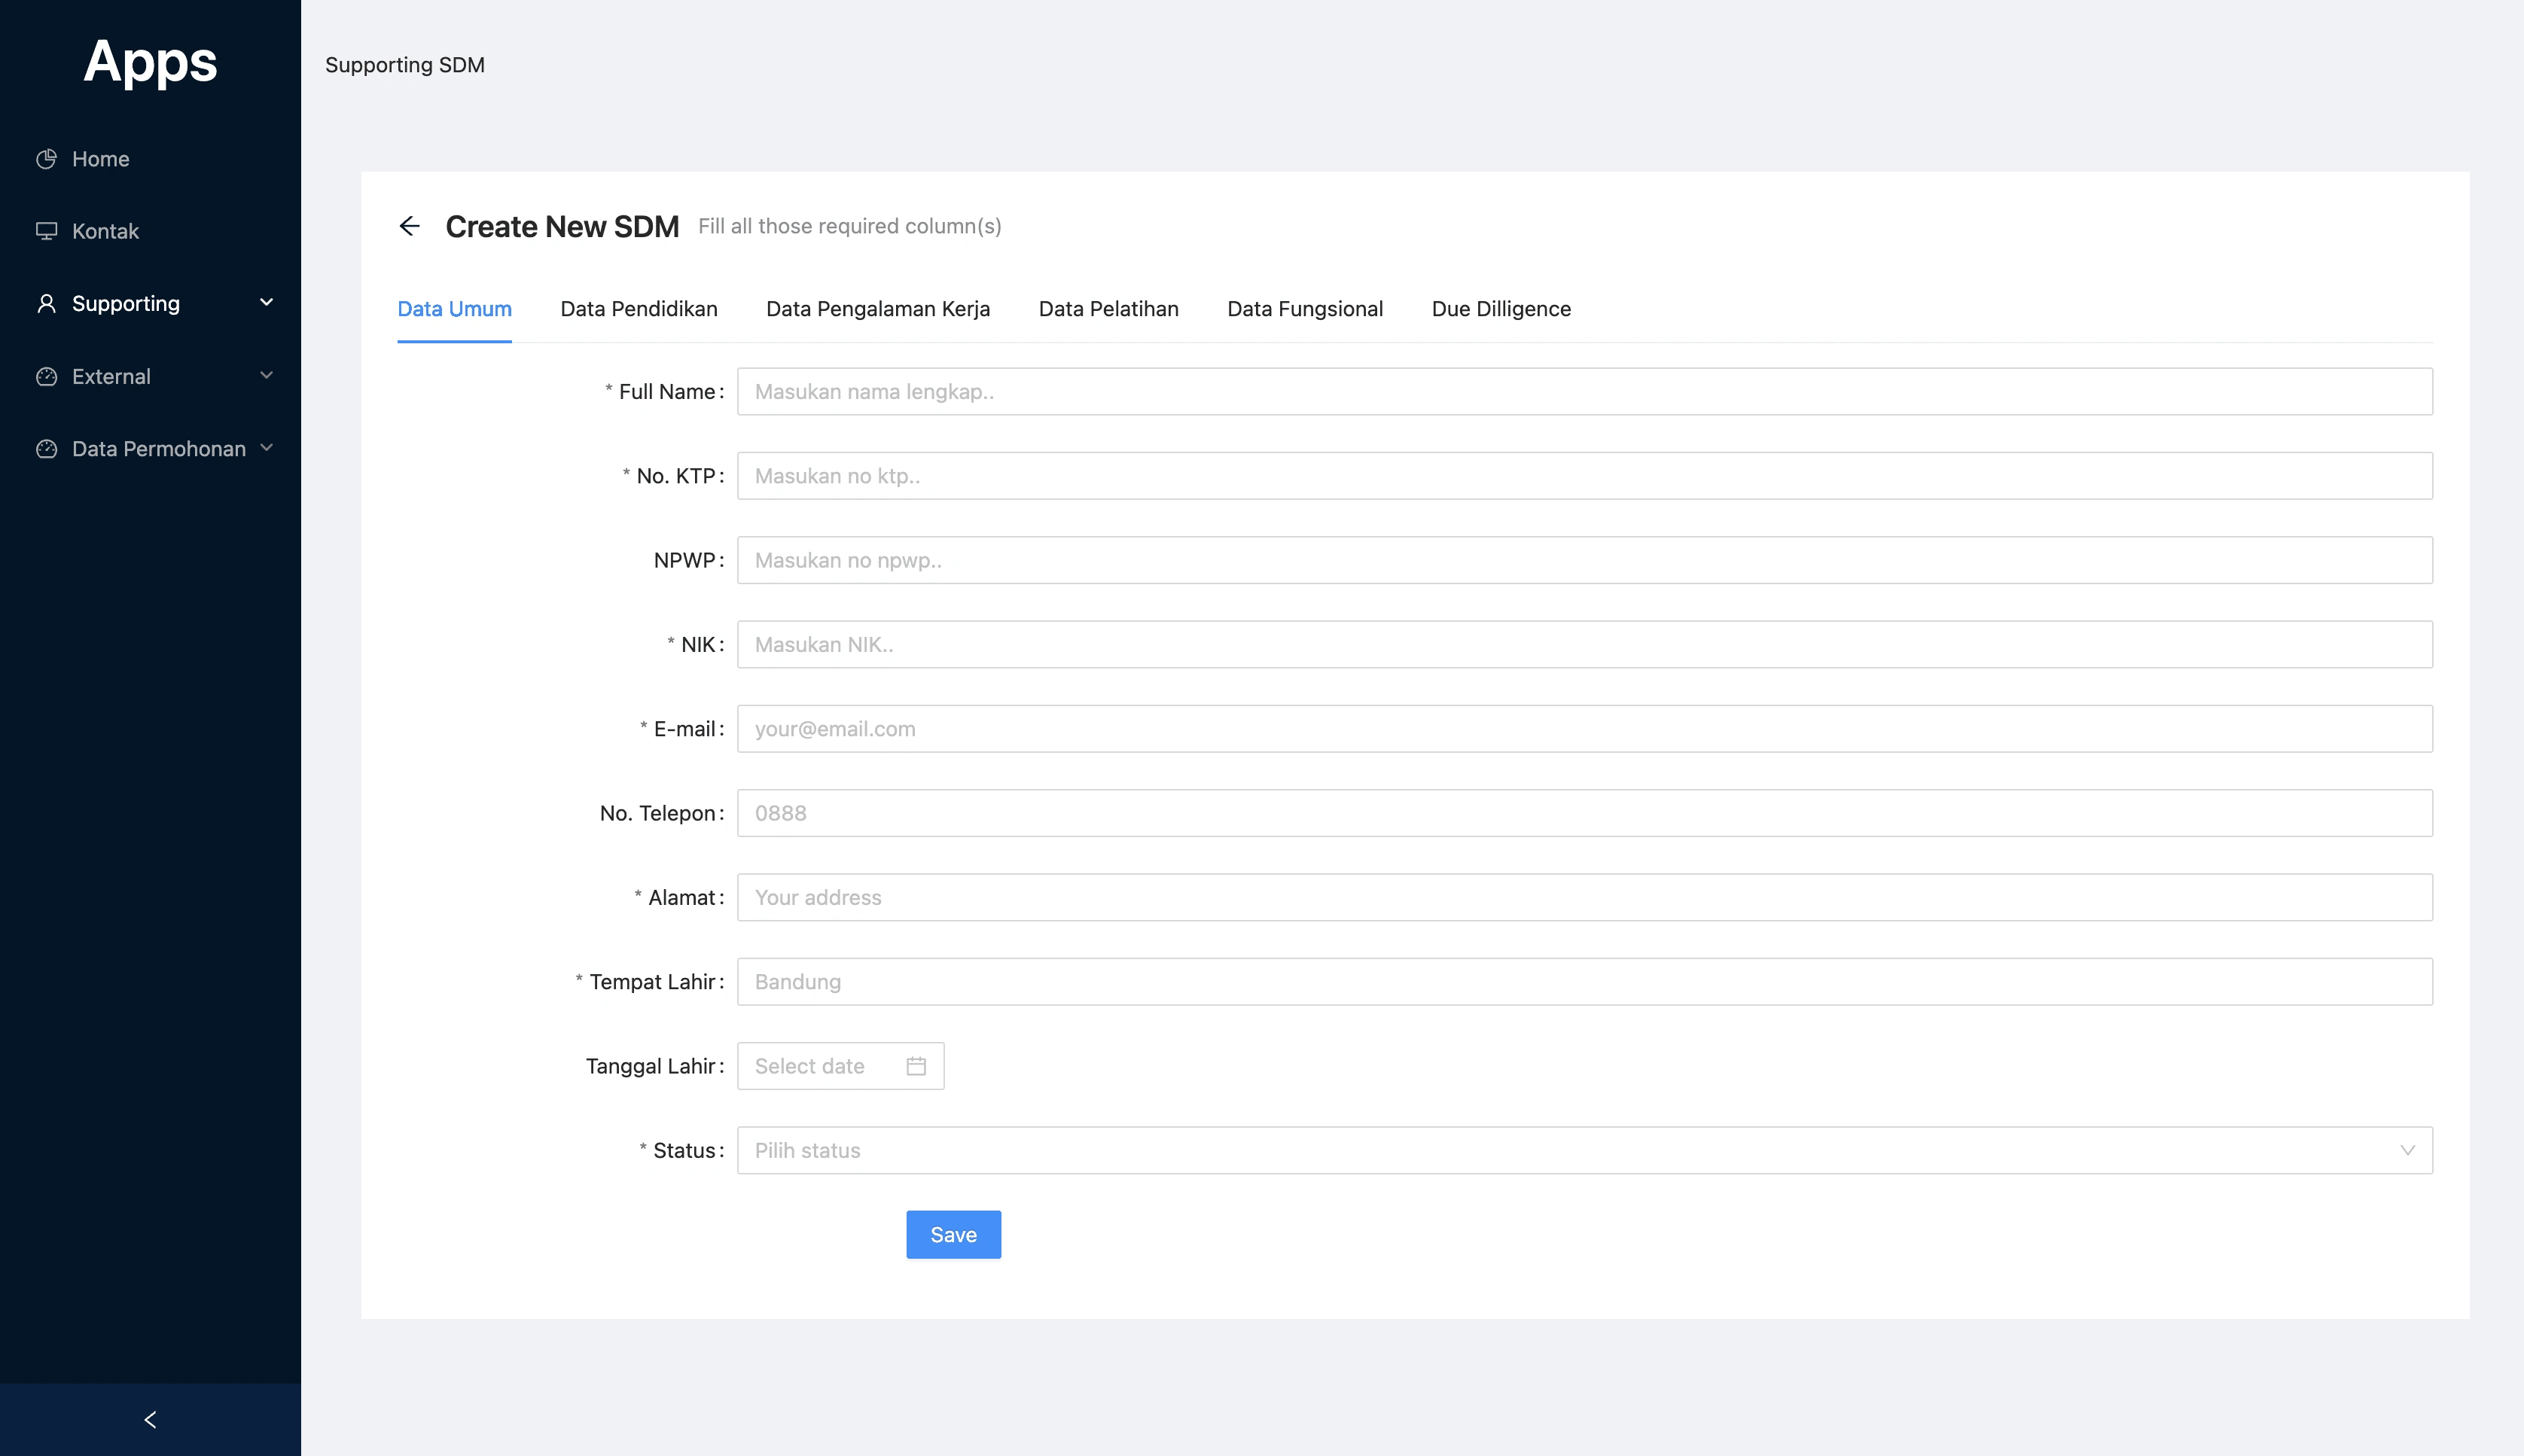This screenshot has height=1456, width=2524.
Task: Select the Data Fungsional tab
Action: (x=1304, y=309)
